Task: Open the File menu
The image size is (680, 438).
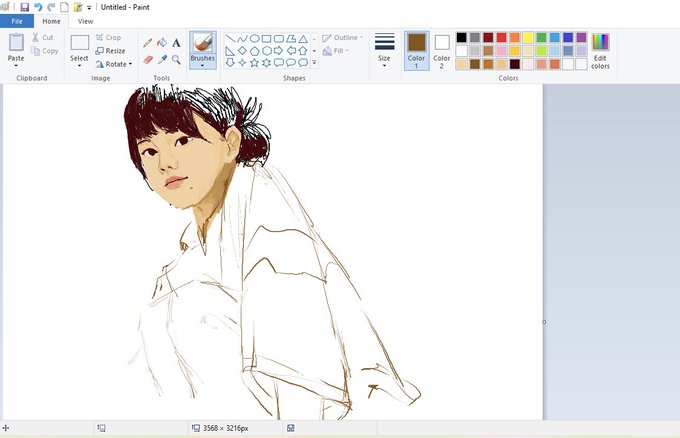Action: (17, 21)
